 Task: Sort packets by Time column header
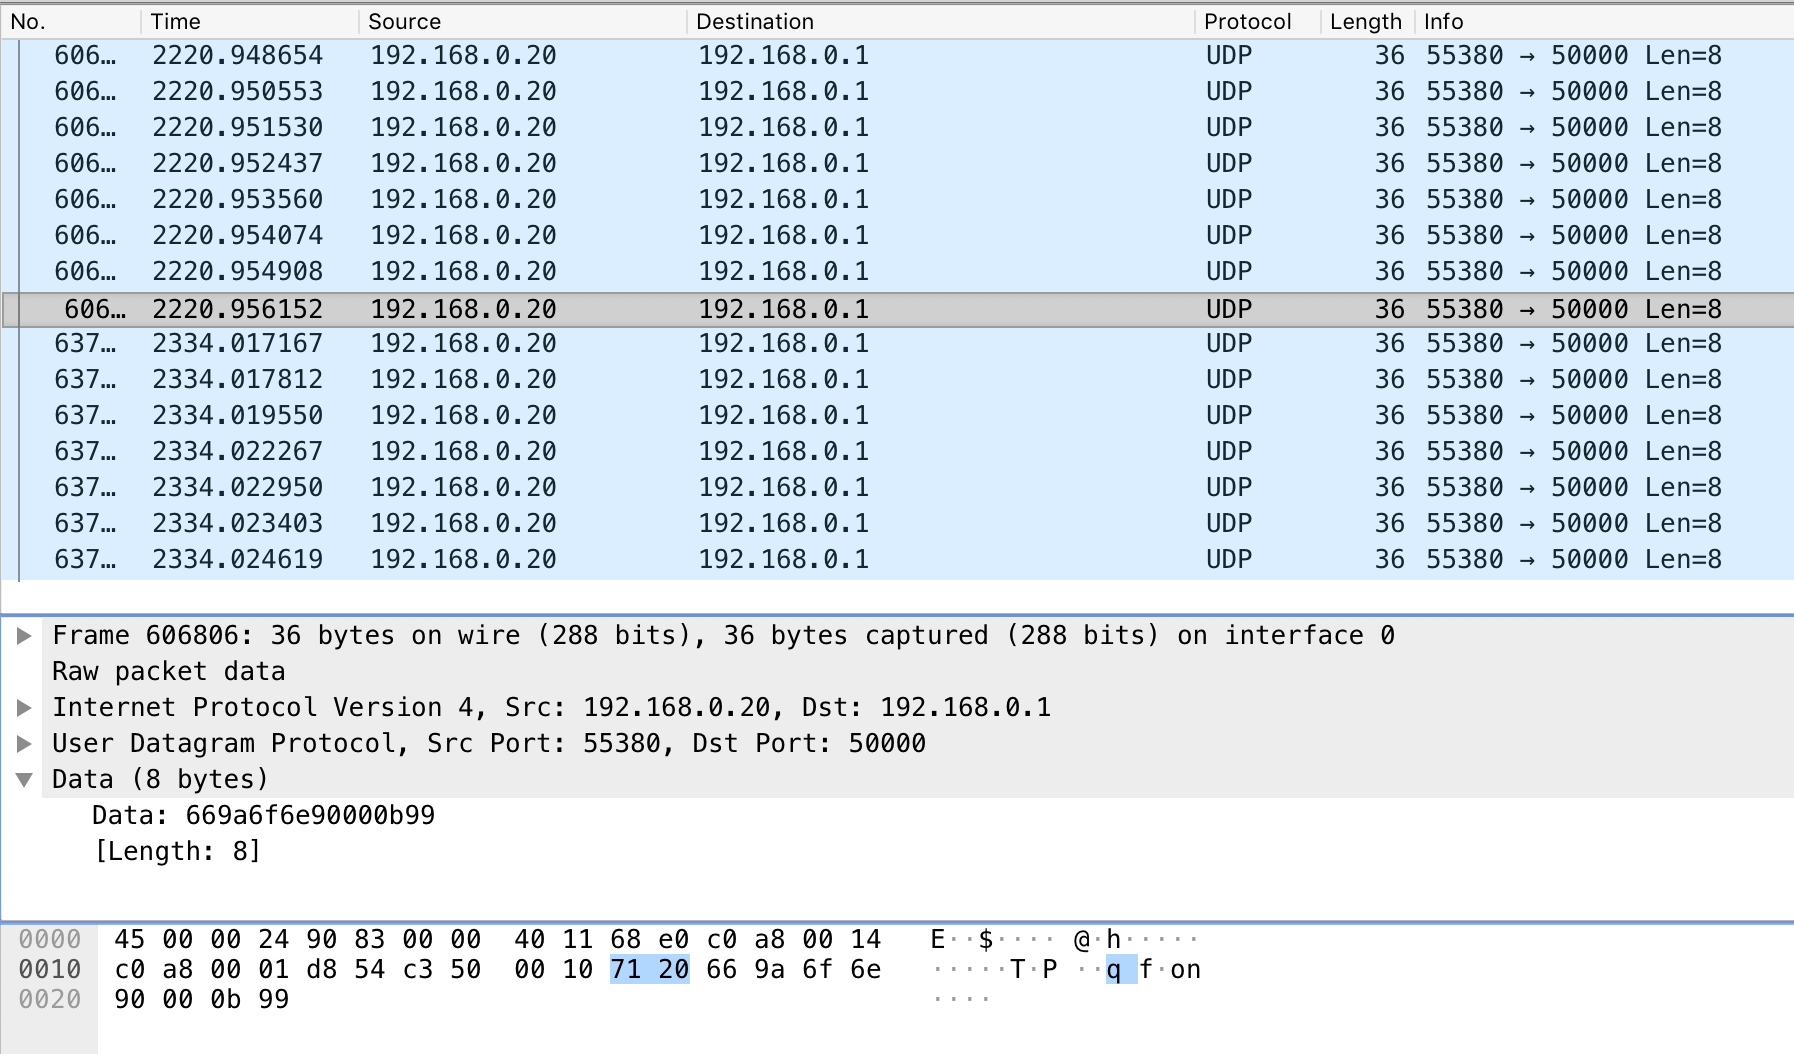point(249,21)
